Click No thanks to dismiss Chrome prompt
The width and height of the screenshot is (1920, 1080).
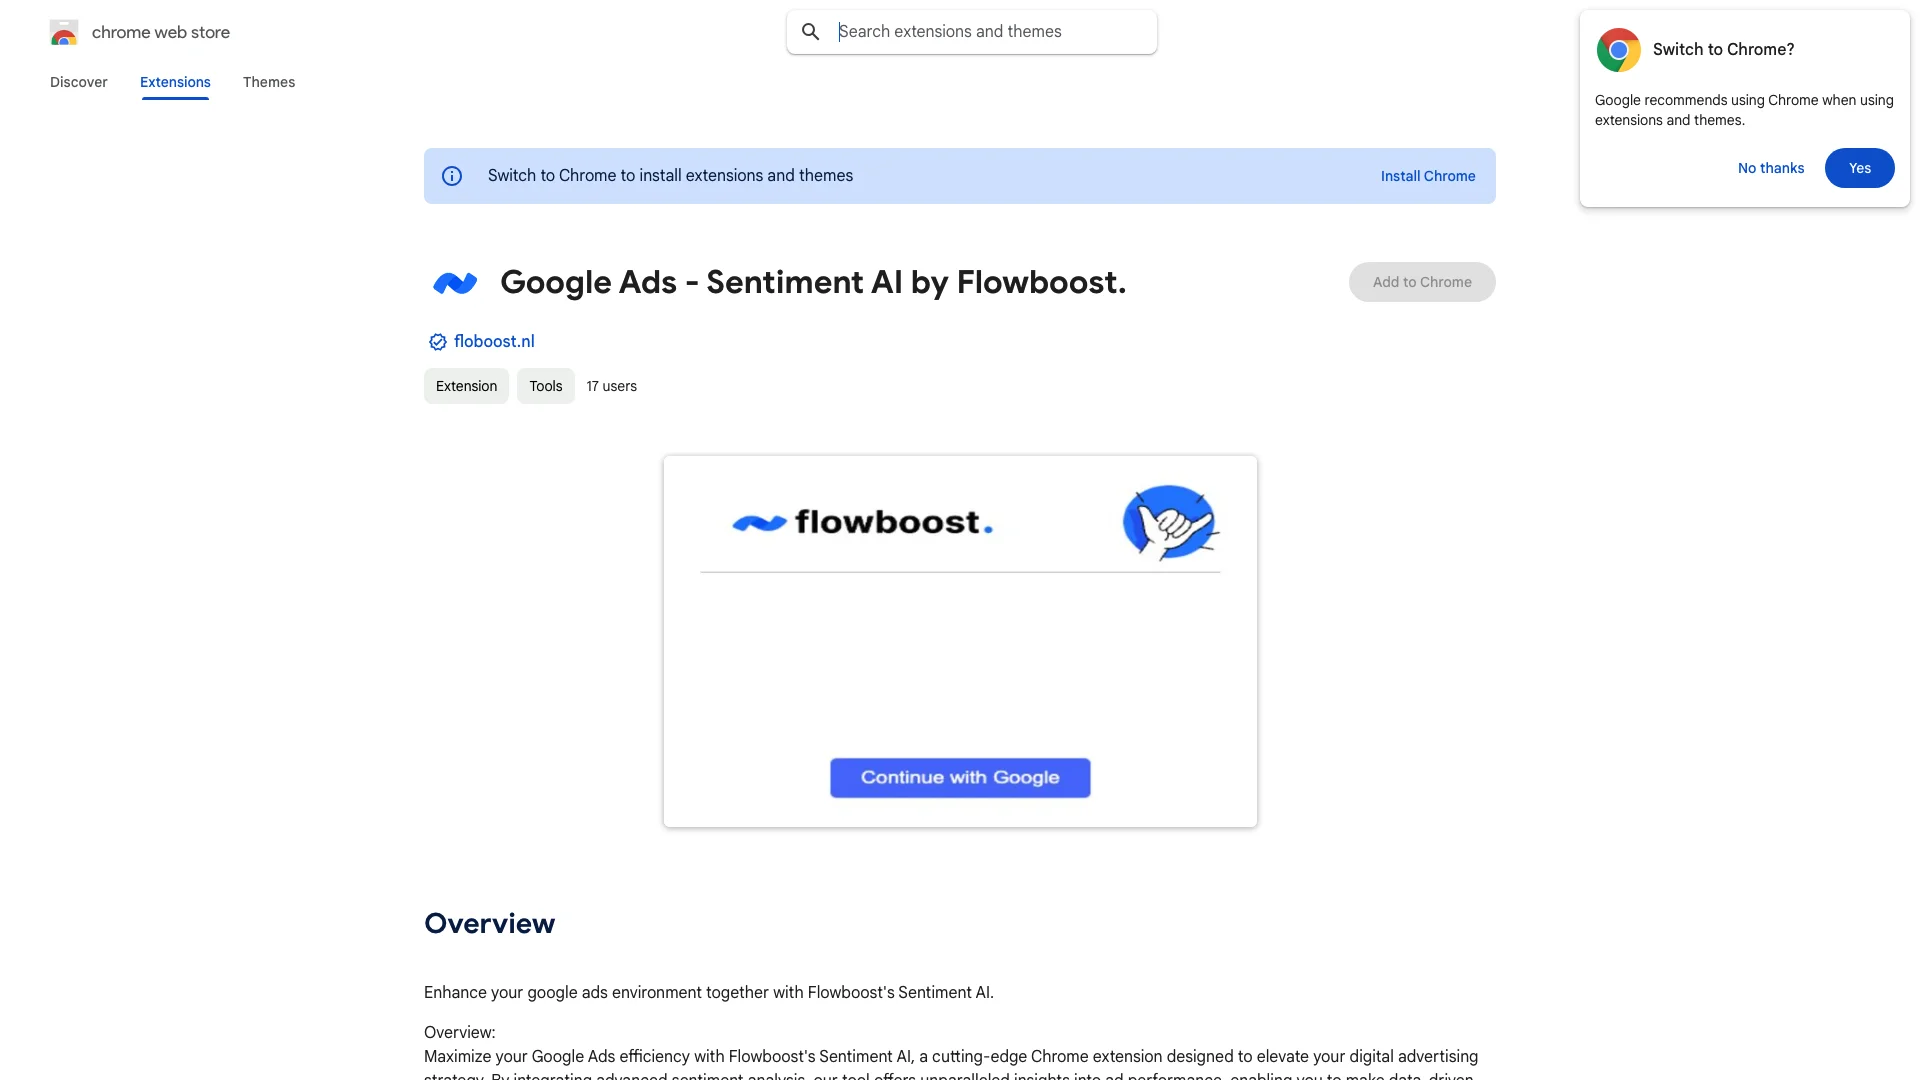point(1771,167)
